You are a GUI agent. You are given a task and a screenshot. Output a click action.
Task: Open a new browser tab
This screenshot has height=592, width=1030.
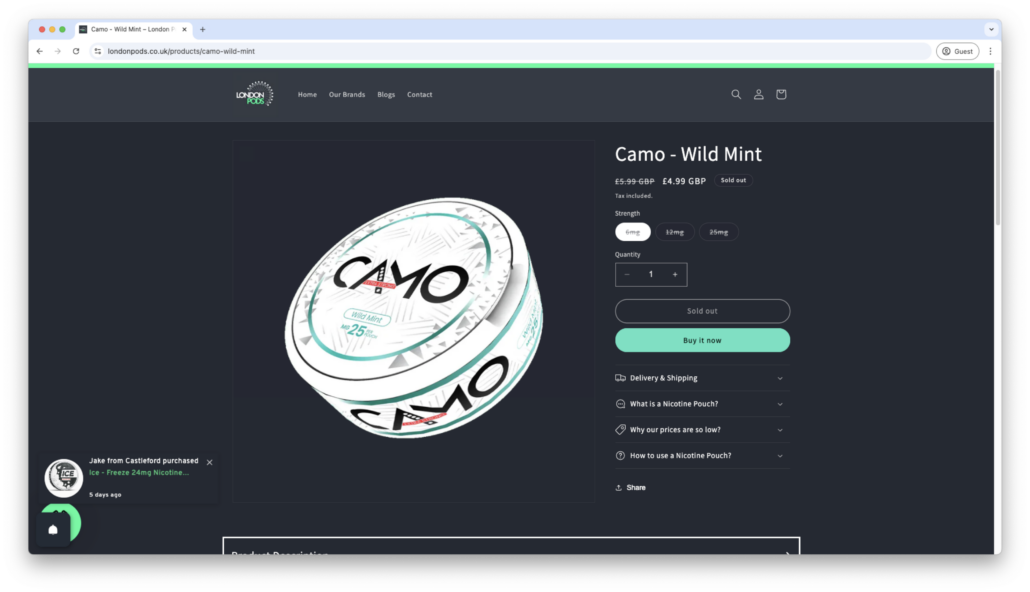click(202, 30)
